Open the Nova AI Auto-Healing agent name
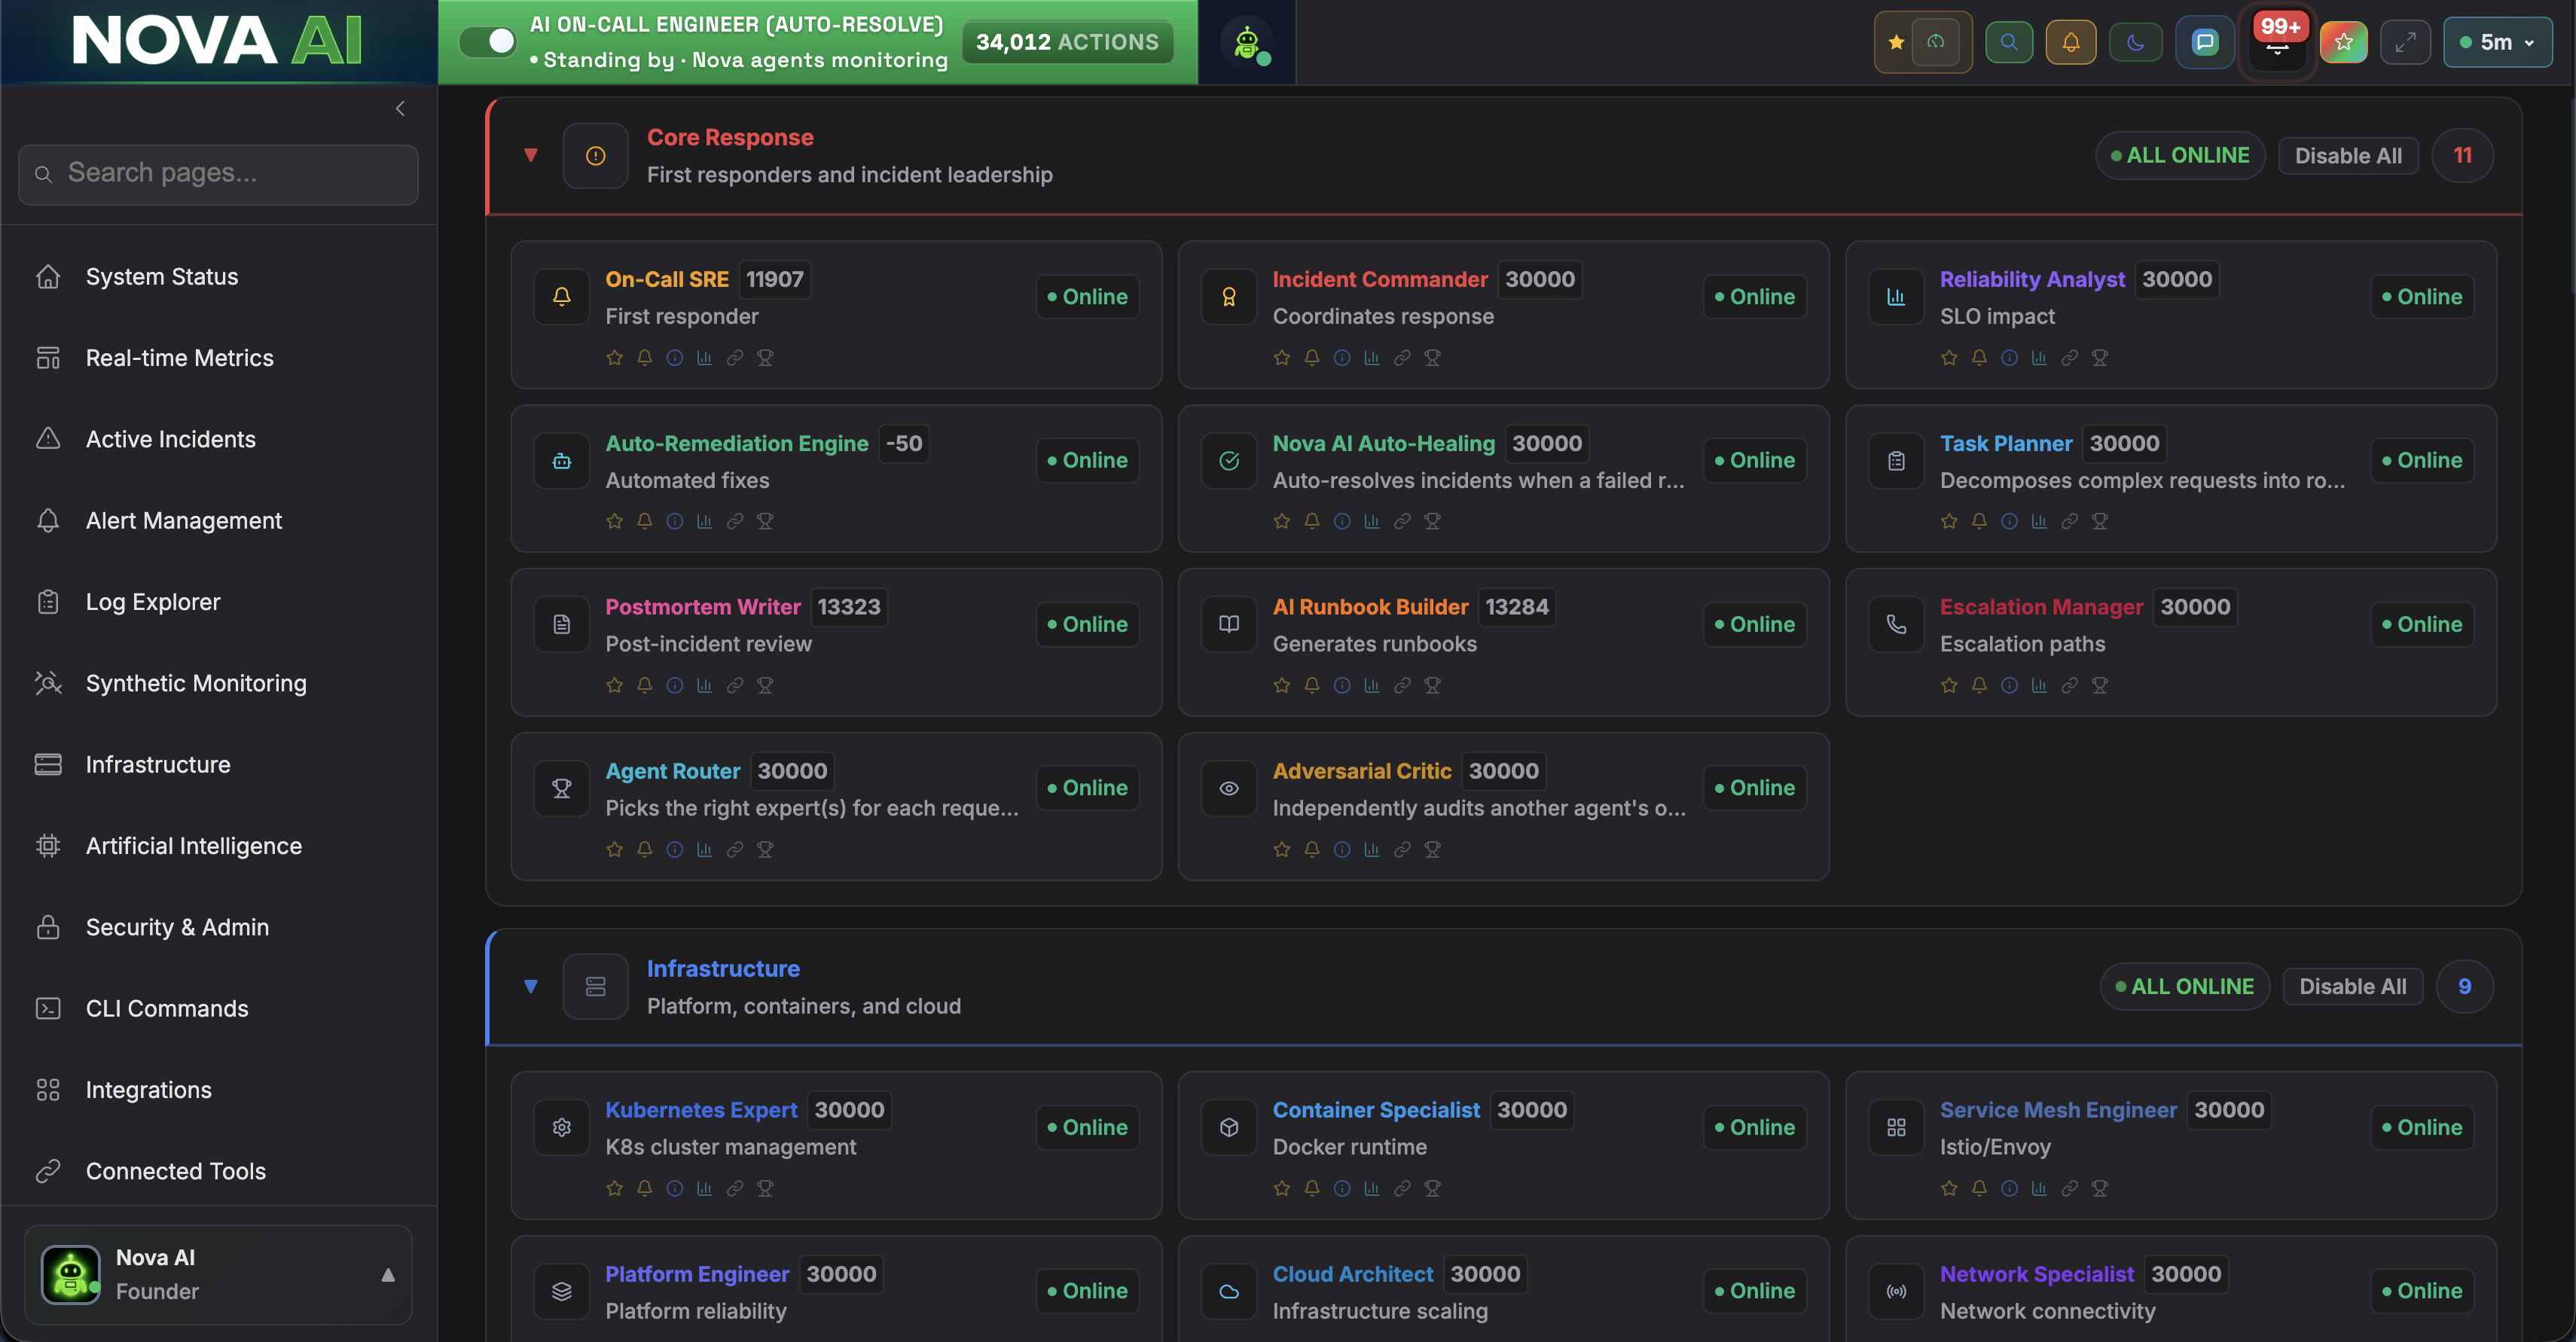Image resolution: width=2576 pixels, height=1342 pixels. click(x=1383, y=443)
